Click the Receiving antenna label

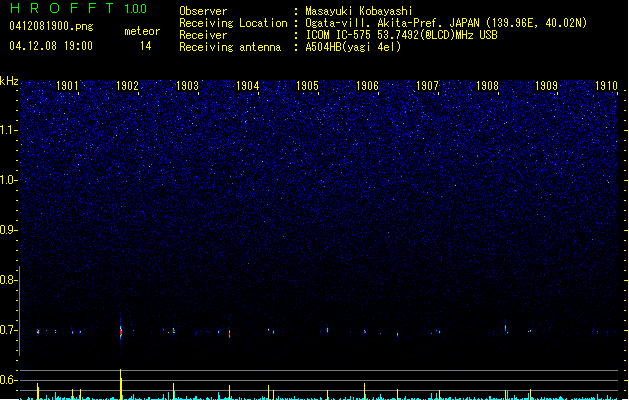click(230, 47)
